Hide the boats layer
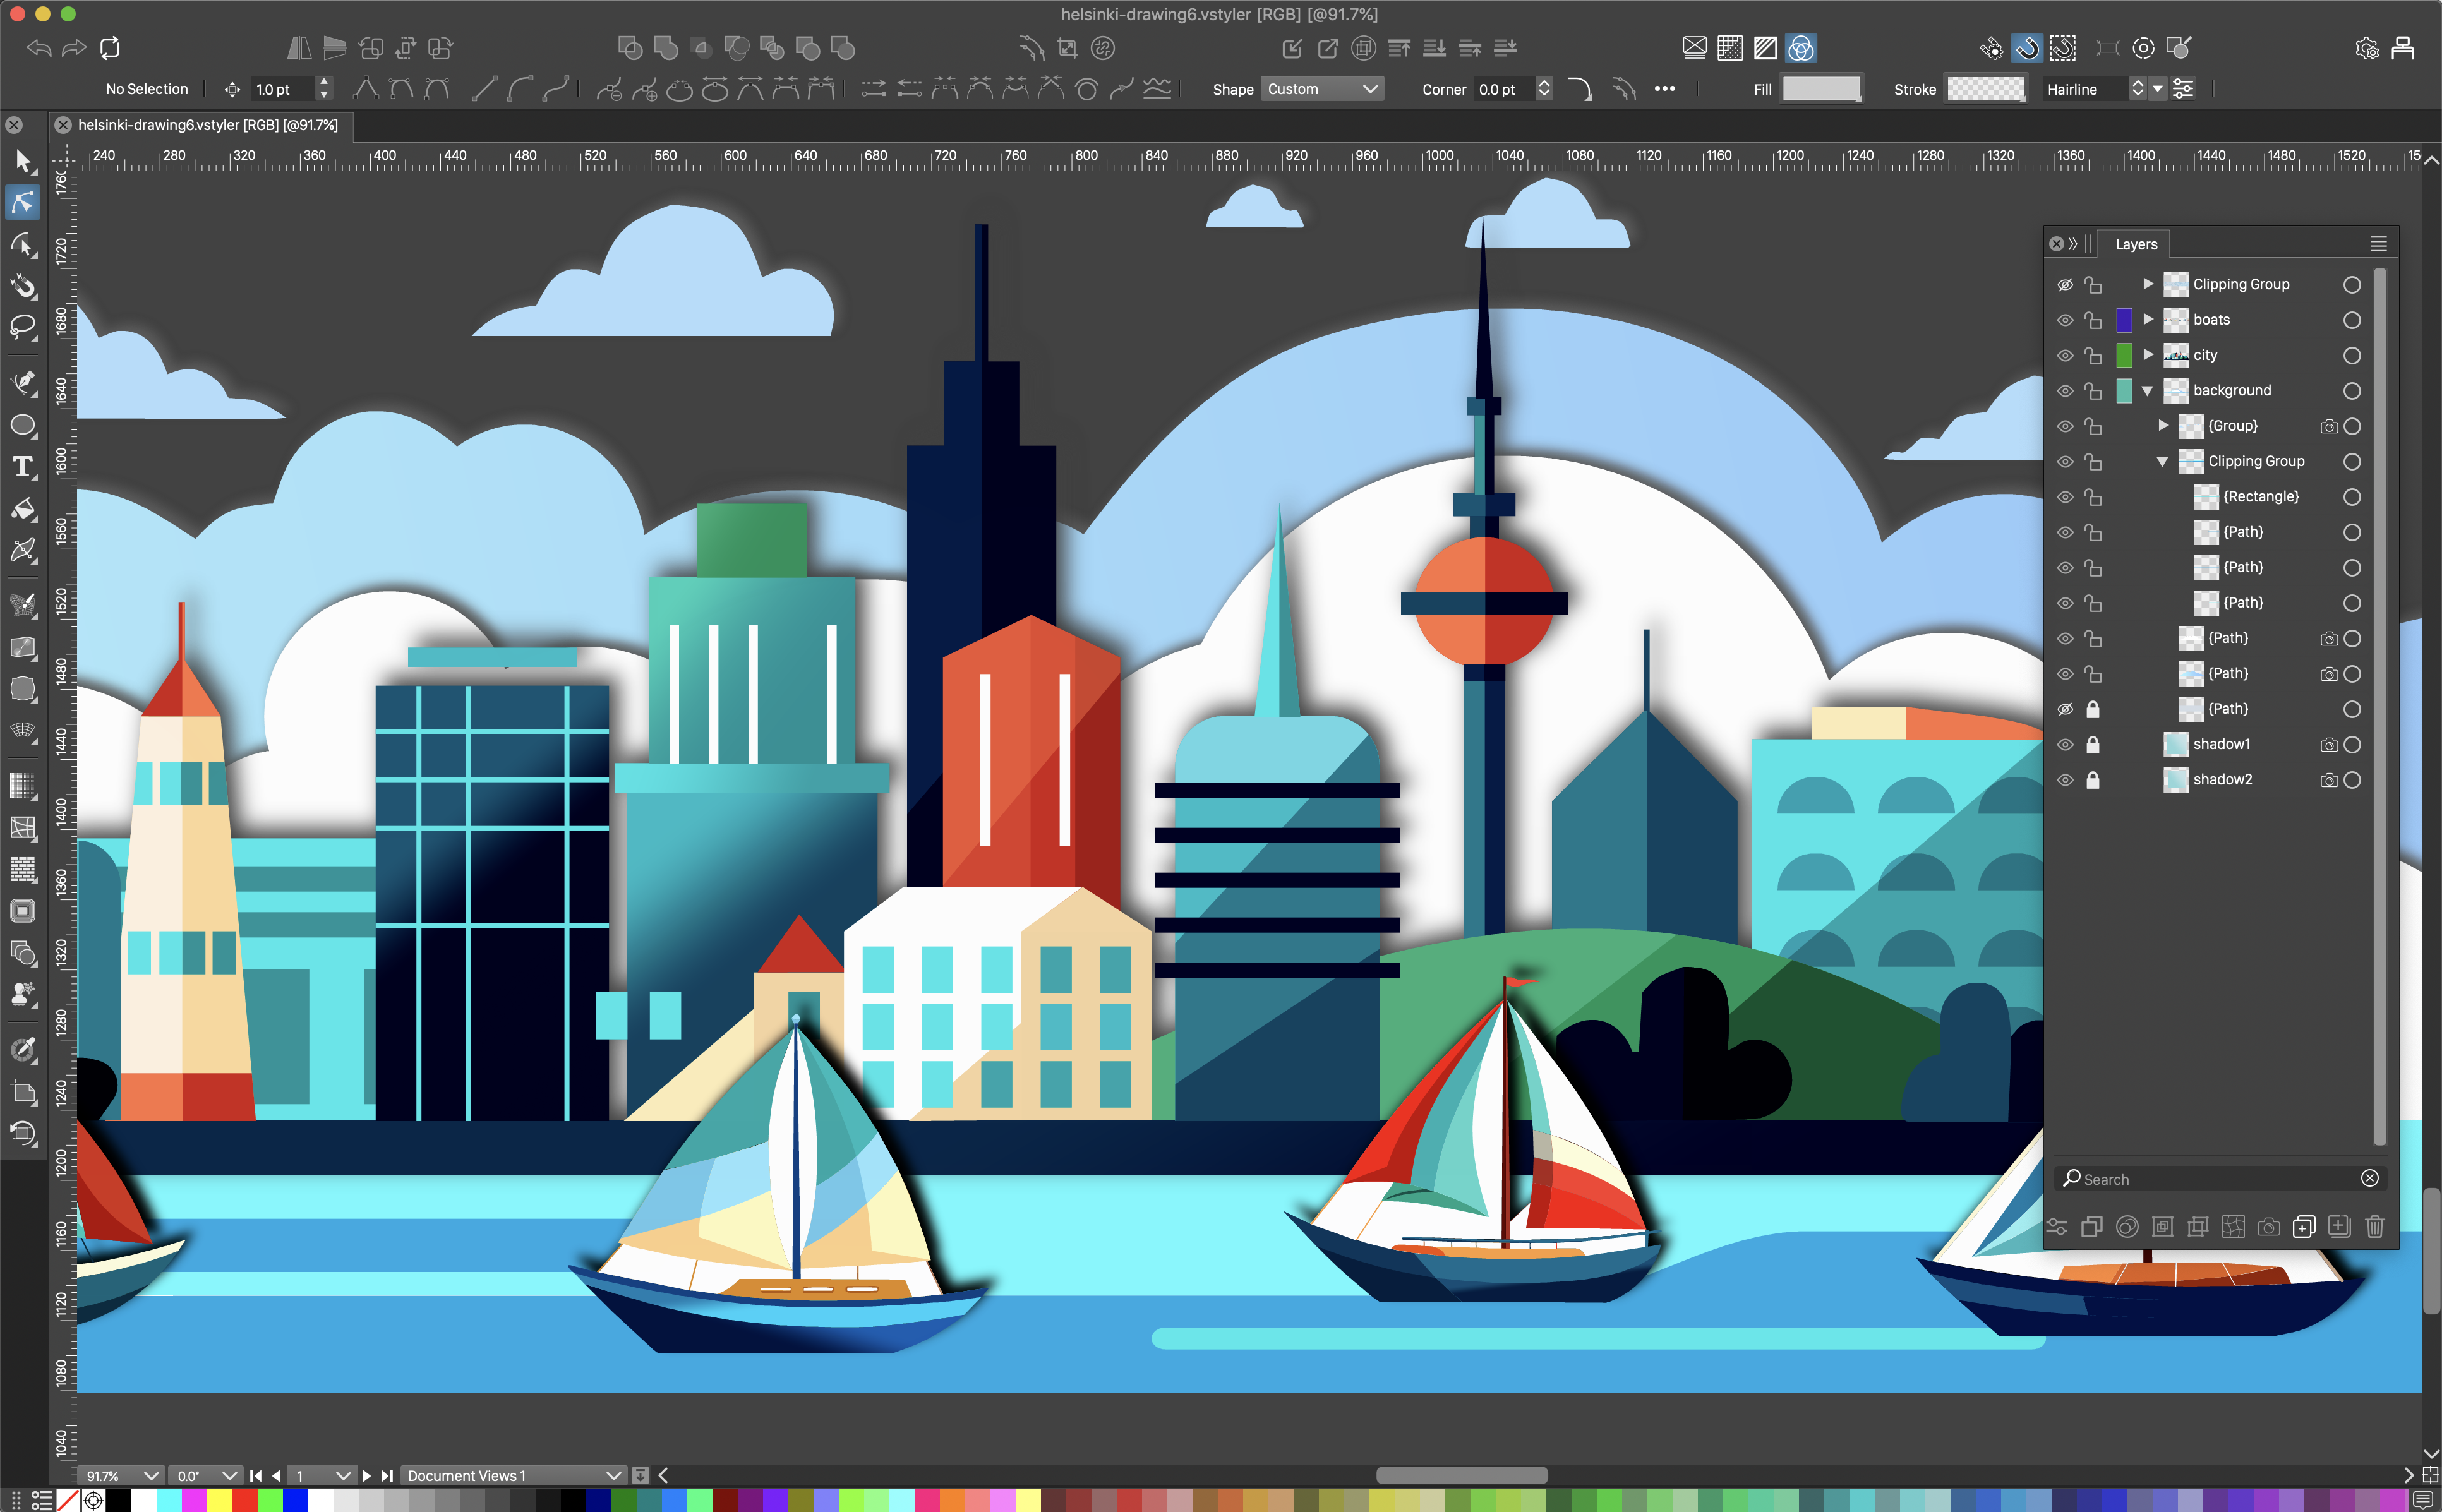The width and height of the screenshot is (2442, 1512). [2065, 320]
